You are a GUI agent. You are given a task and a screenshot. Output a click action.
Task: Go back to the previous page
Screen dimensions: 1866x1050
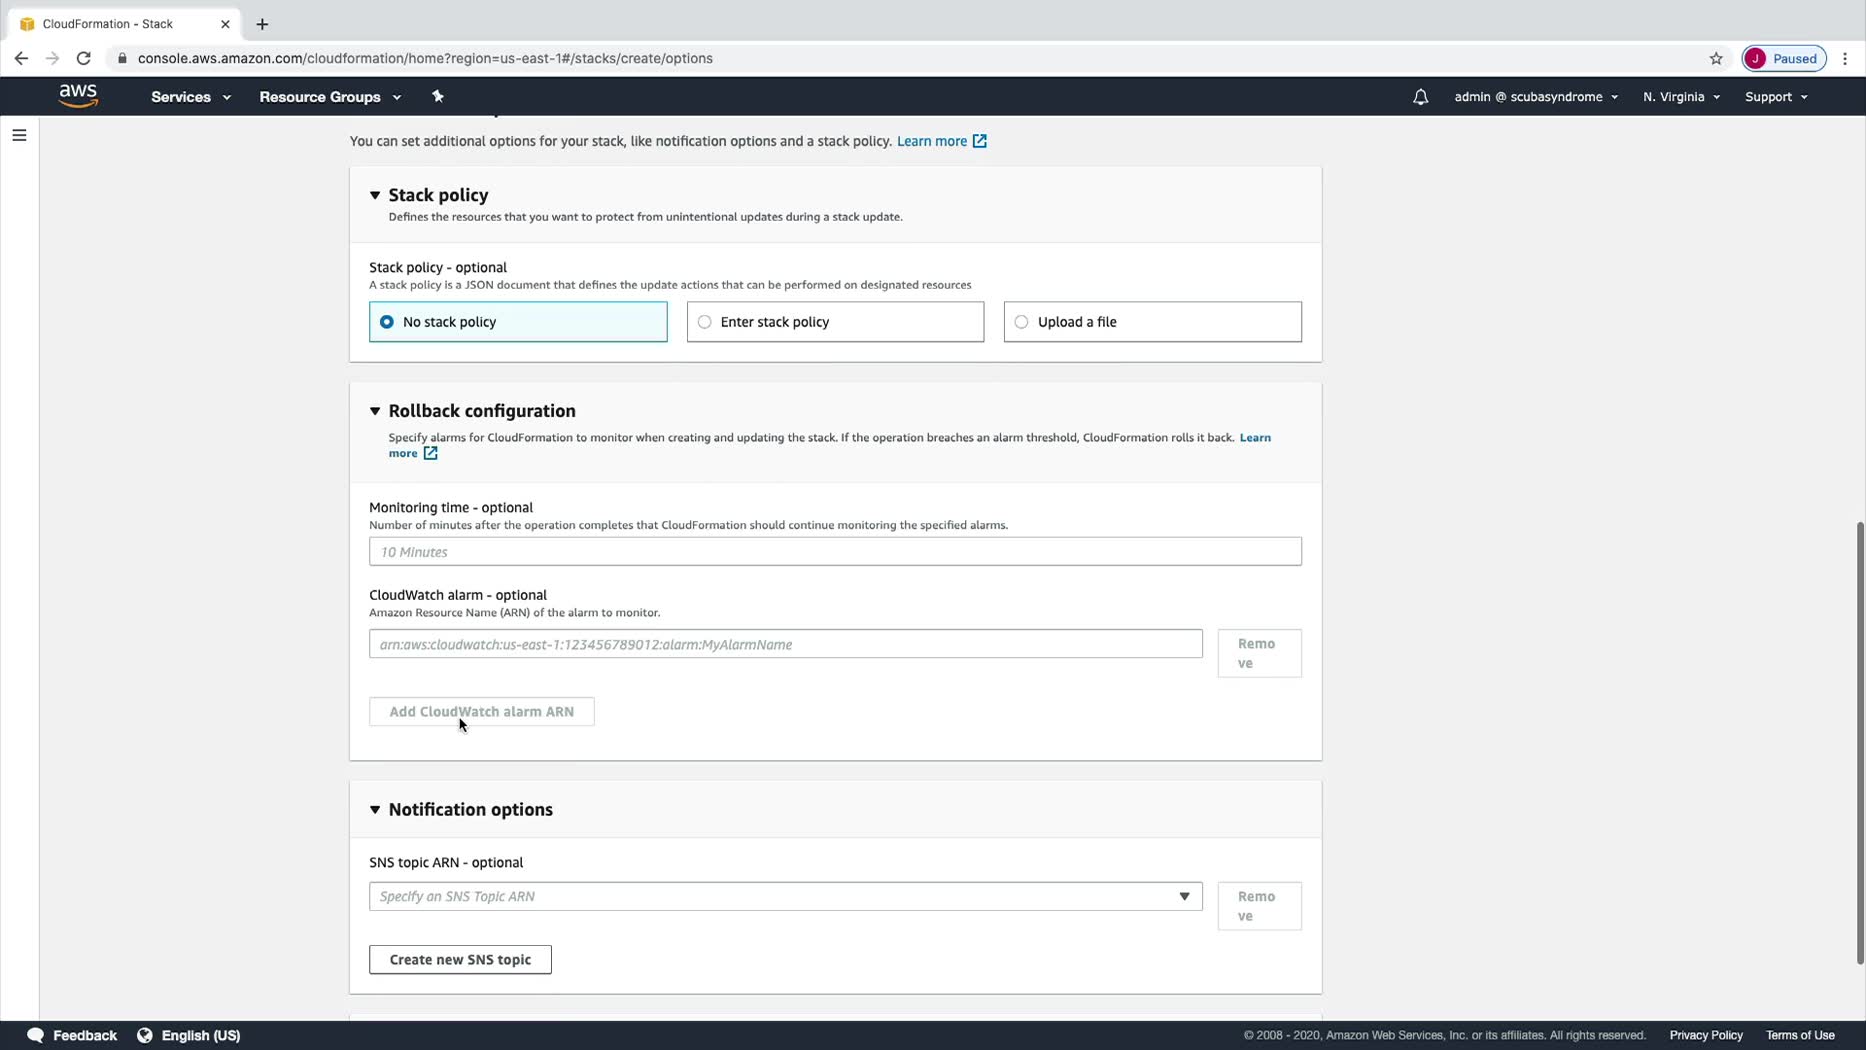point(21,58)
